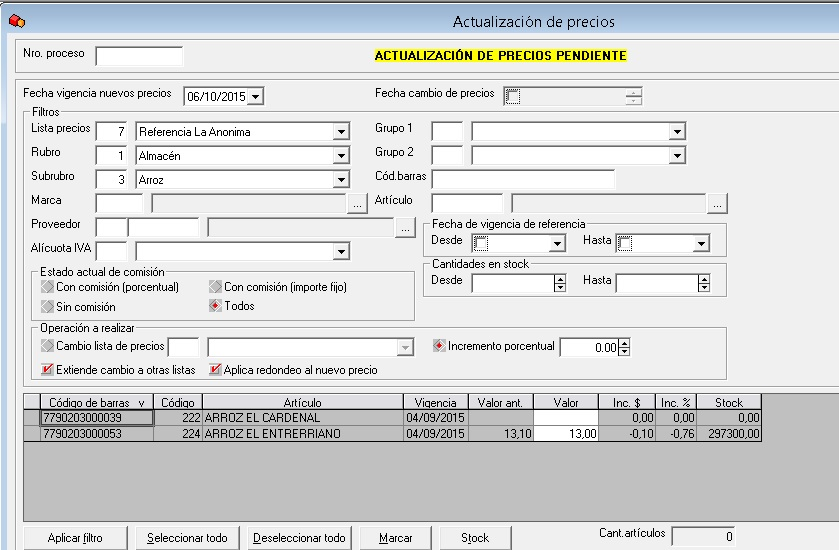Tick the Desde vigencia de referencia checkbox
This screenshot has width=839, height=550.
pos(480,243)
